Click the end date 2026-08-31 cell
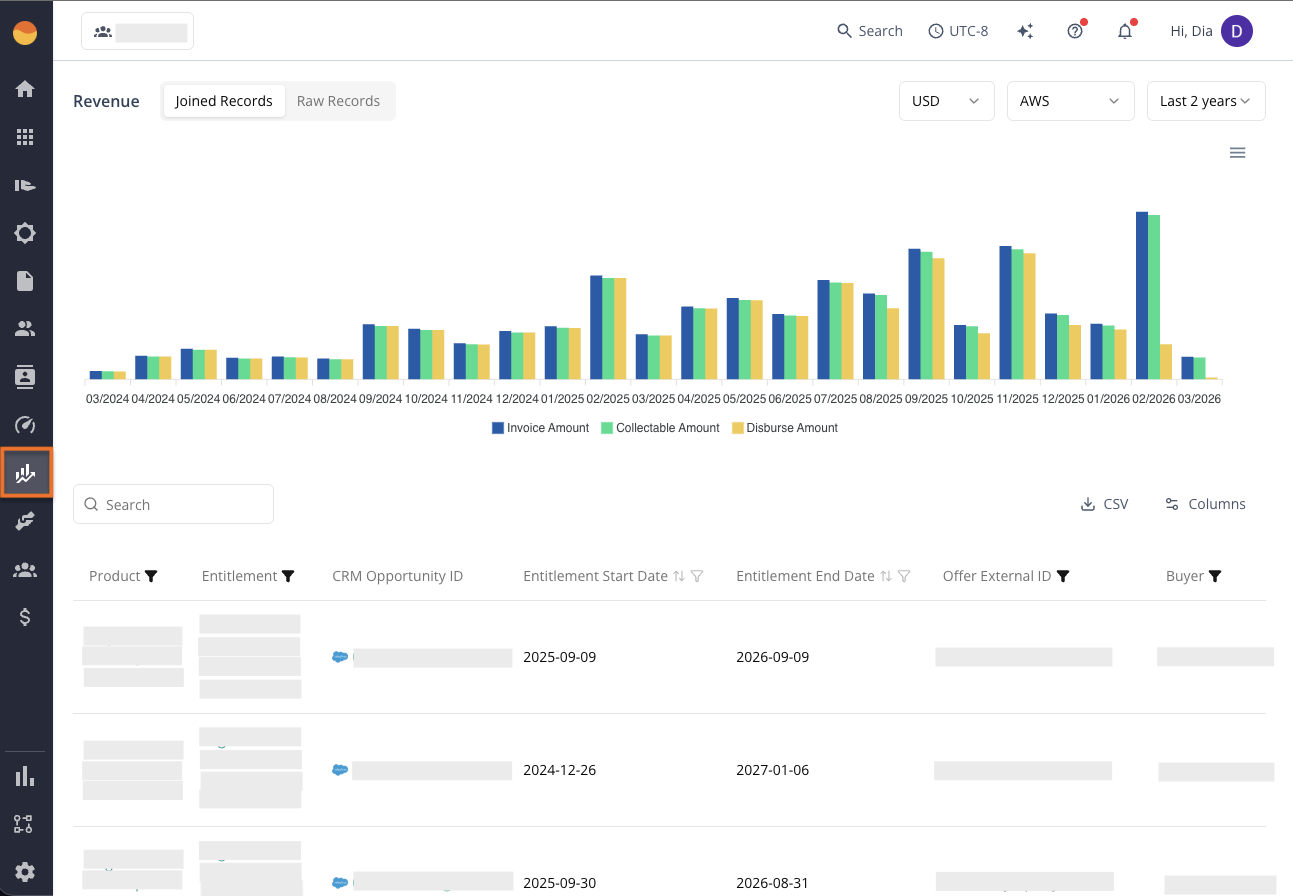 click(772, 883)
